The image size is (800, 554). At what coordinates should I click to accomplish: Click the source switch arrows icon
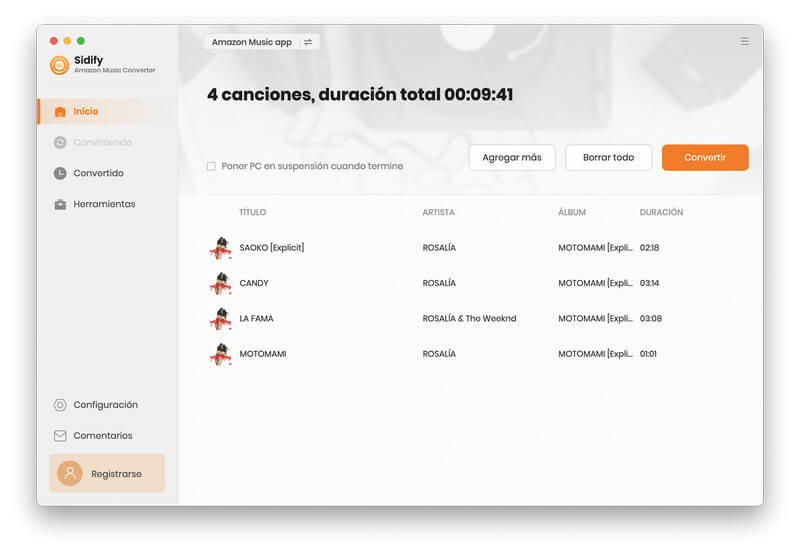[308, 42]
